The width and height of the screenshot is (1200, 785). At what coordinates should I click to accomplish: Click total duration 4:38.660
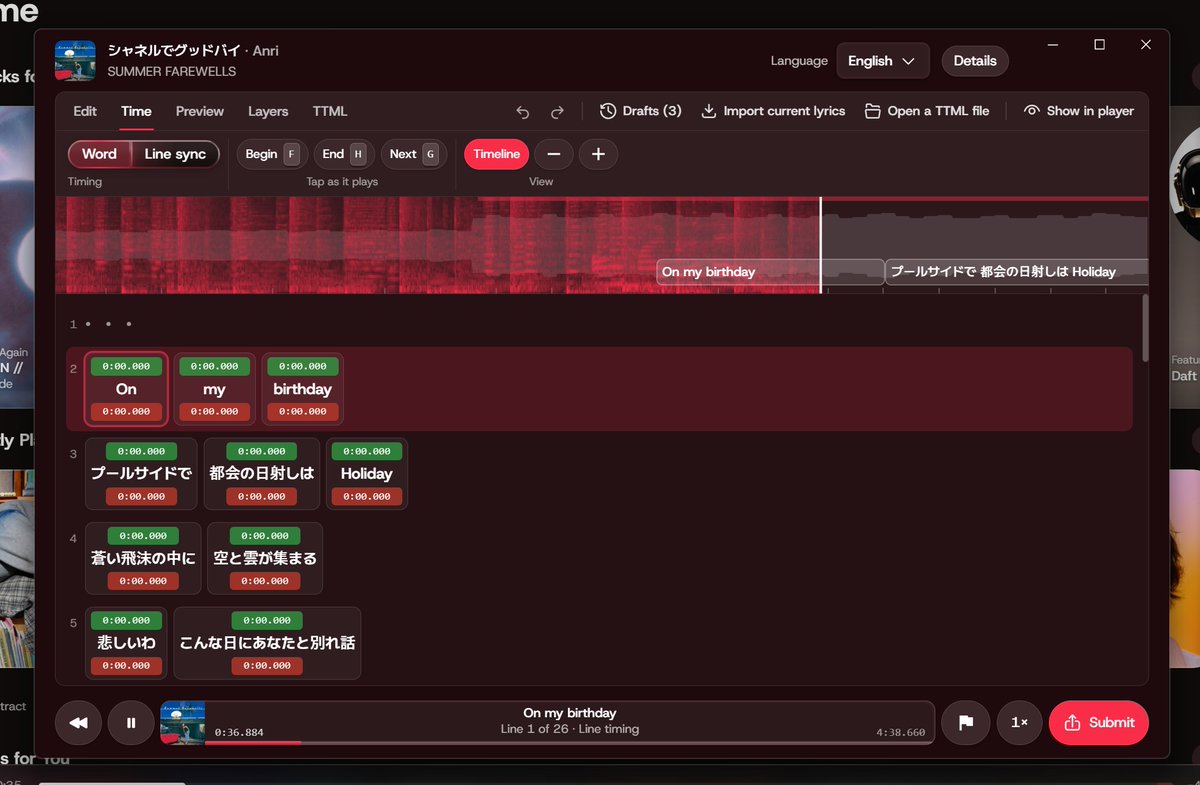coord(900,732)
